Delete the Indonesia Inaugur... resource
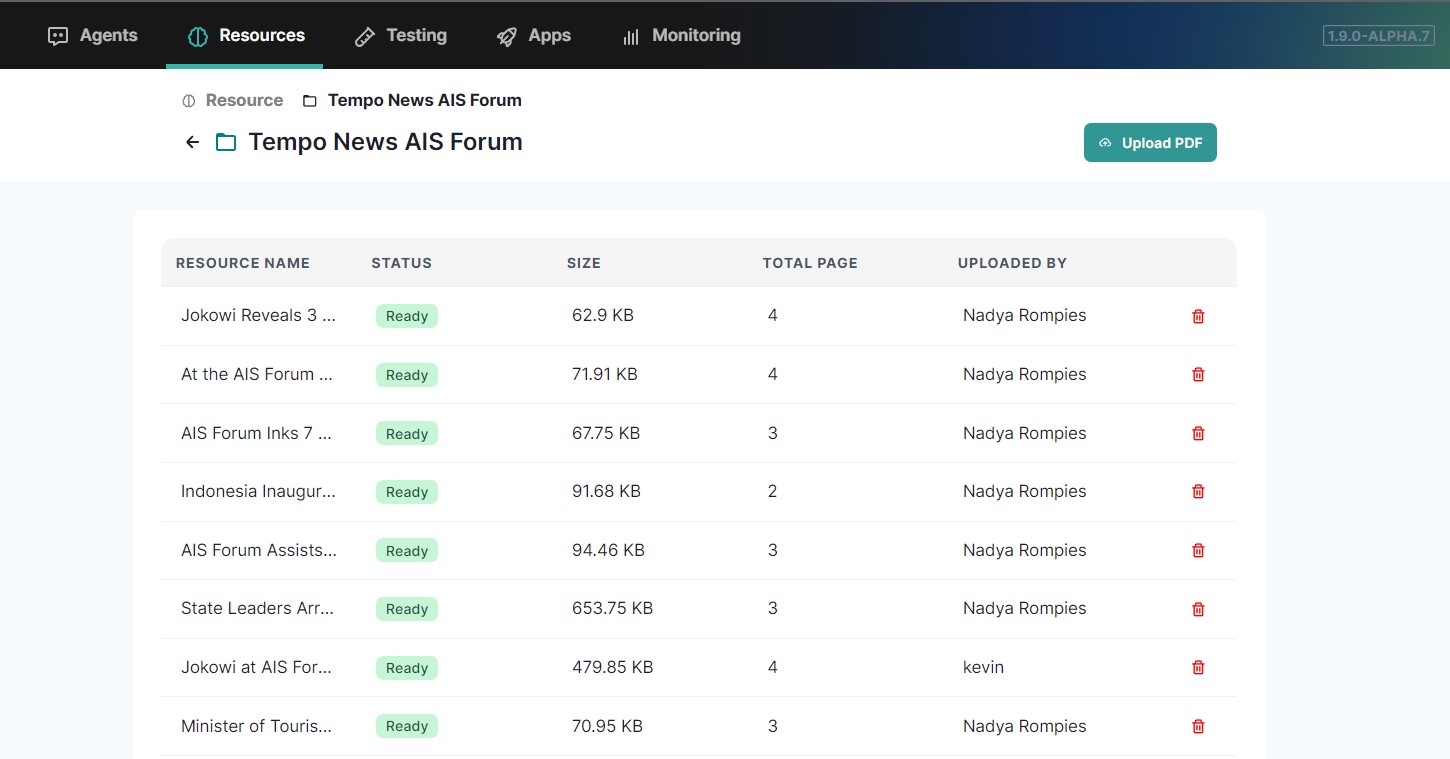Screen dimensions: 1450x759 coord(1198,491)
